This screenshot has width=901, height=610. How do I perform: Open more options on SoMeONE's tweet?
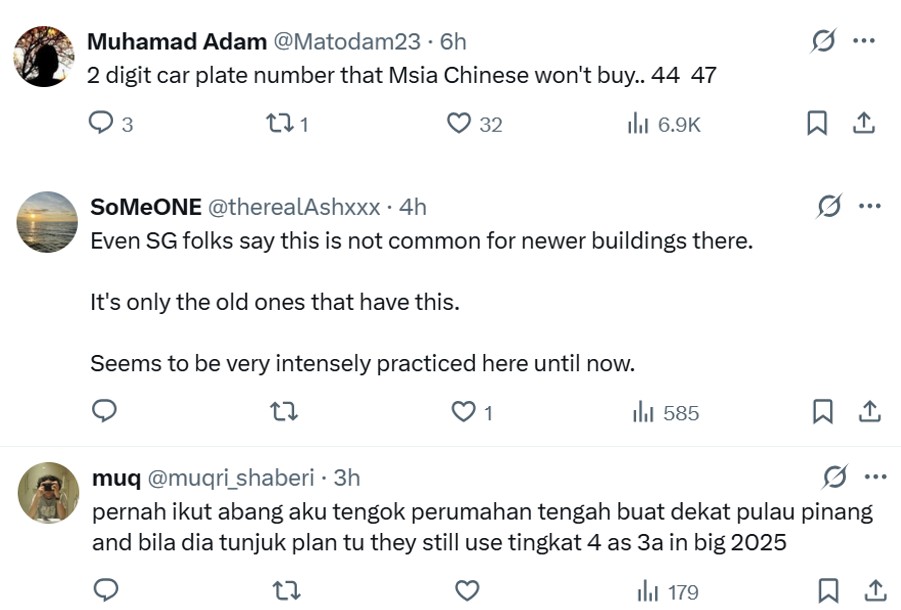pyautogui.click(x=870, y=206)
